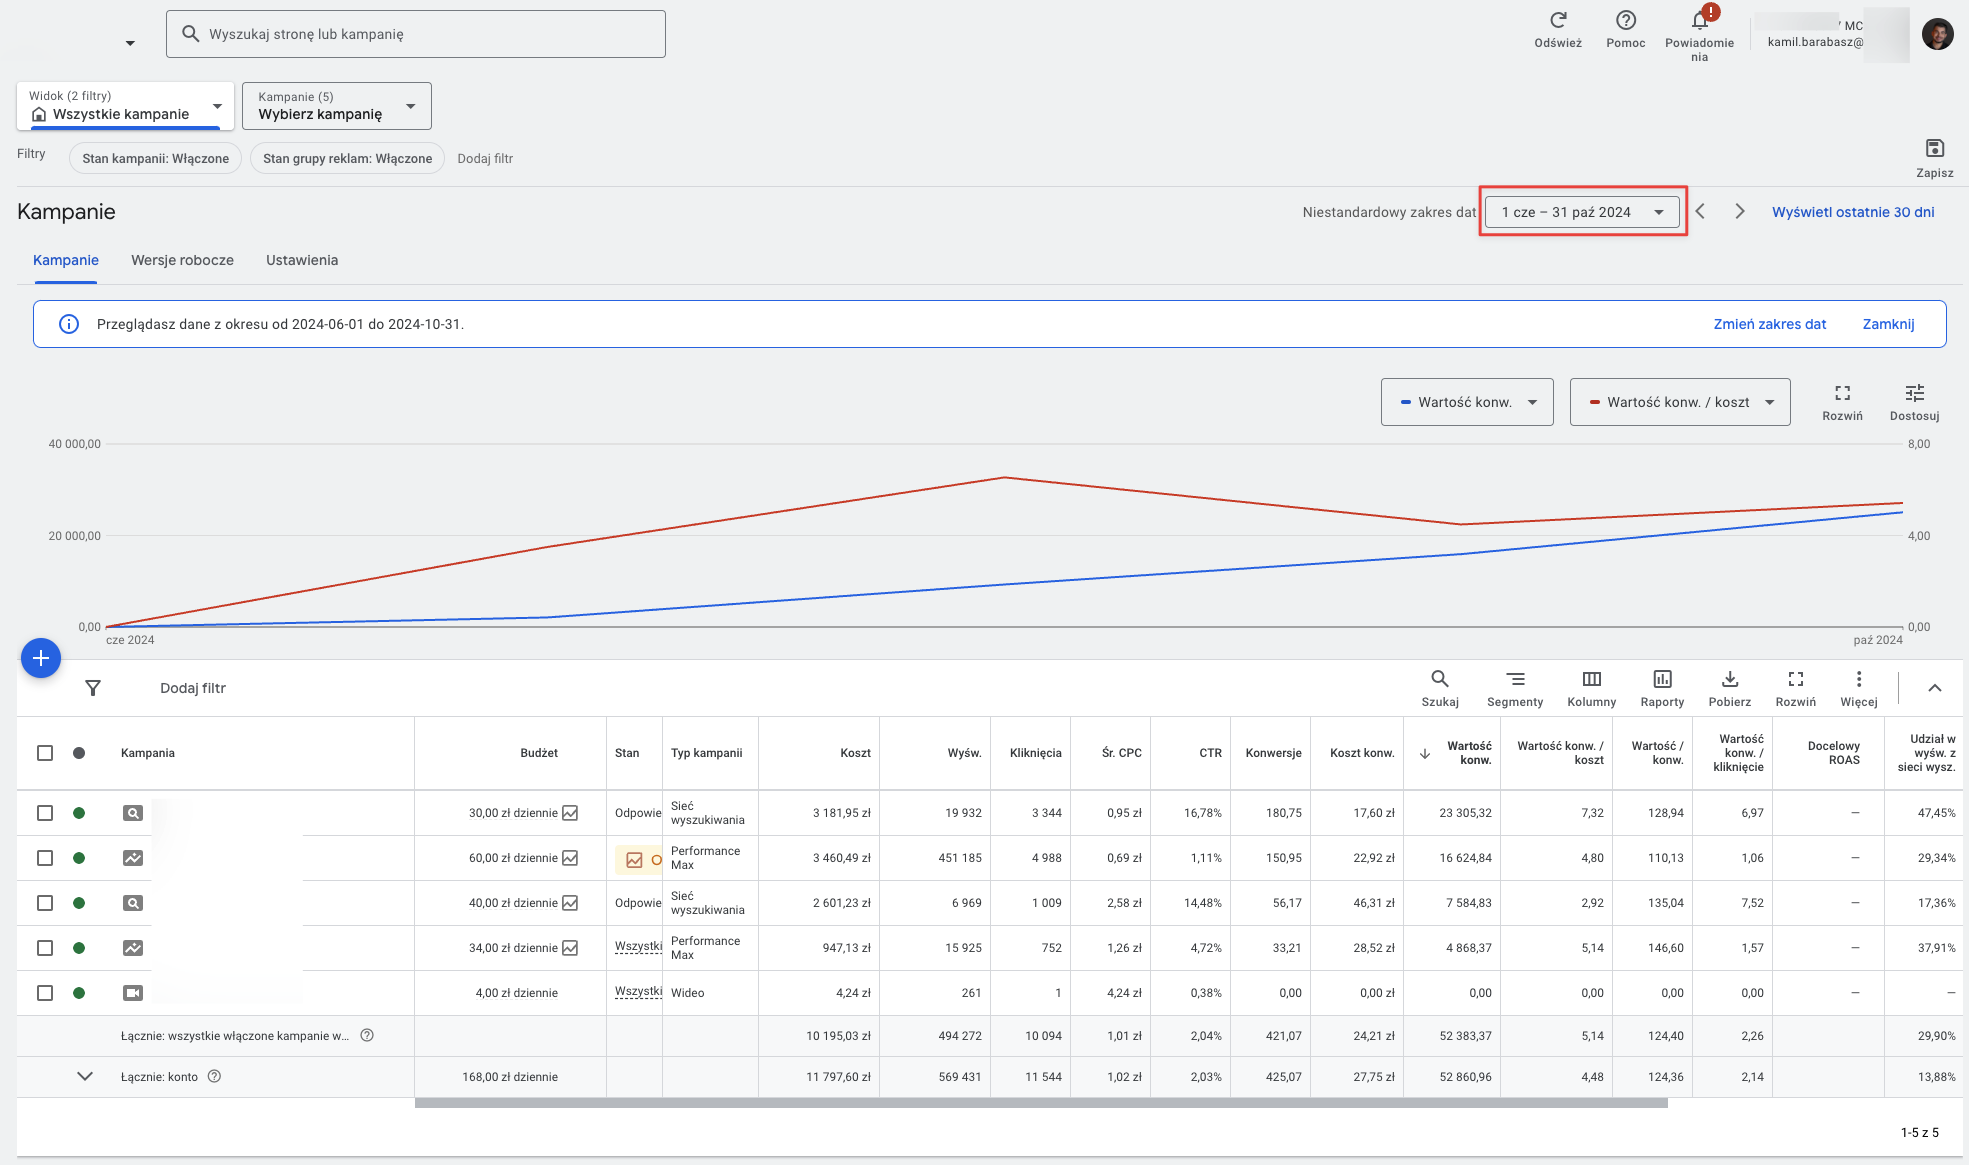Open the Wartość konw. chart metric dropdown
1969x1165 pixels.
[1467, 402]
